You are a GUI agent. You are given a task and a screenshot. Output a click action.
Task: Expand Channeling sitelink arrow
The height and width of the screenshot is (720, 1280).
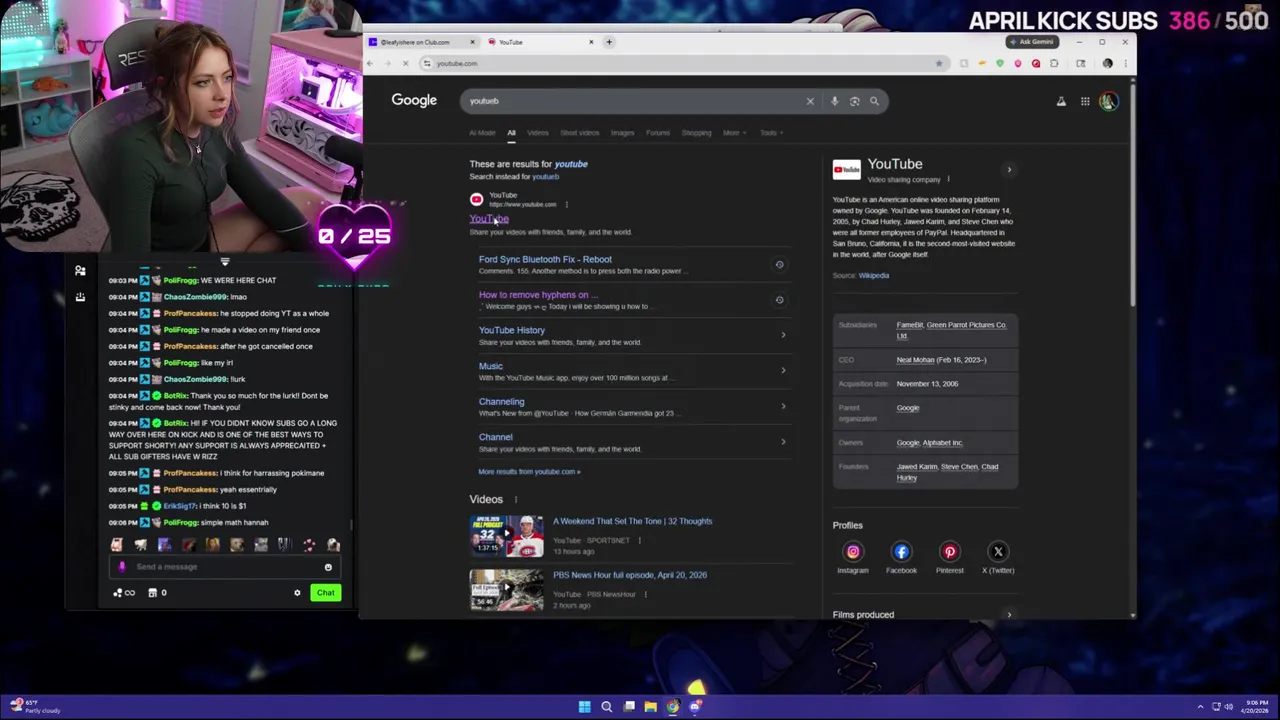pos(783,406)
